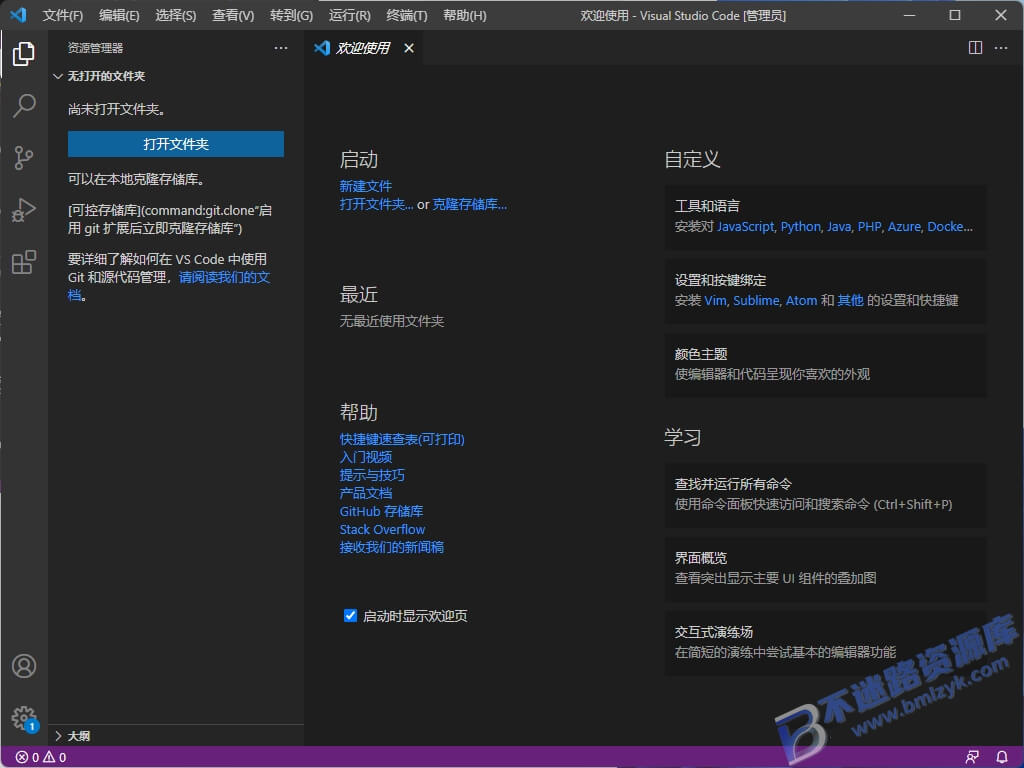Click the 其他 keymaps link

[x=850, y=300]
